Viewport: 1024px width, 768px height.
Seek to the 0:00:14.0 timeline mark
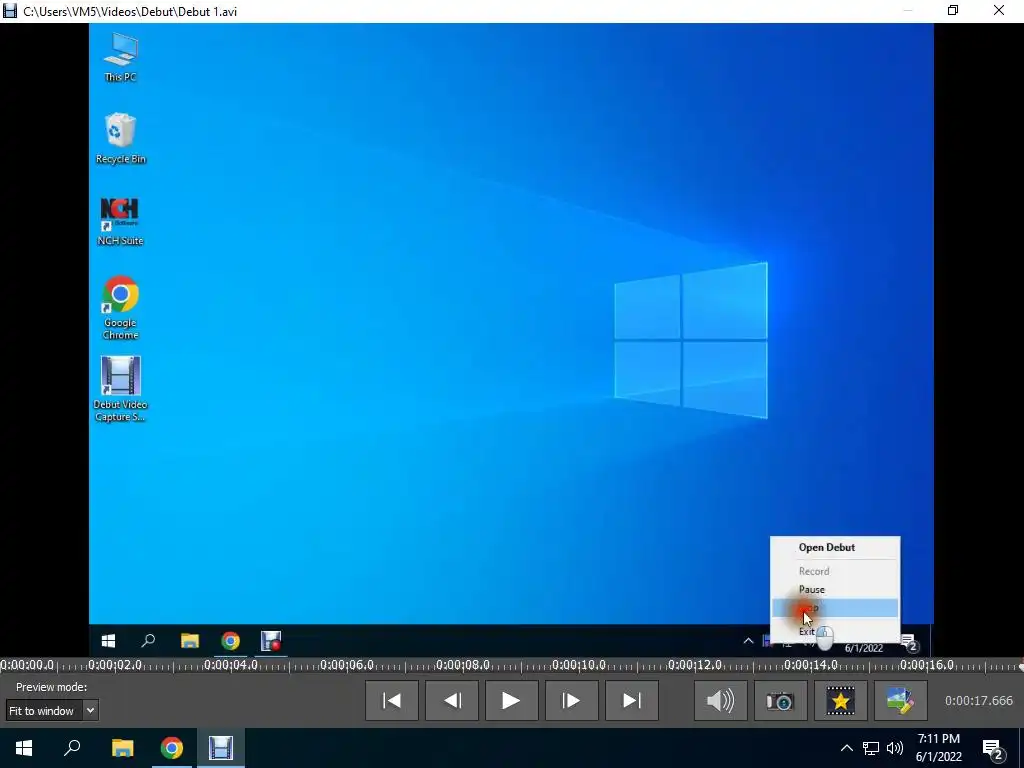(x=811, y=665)
